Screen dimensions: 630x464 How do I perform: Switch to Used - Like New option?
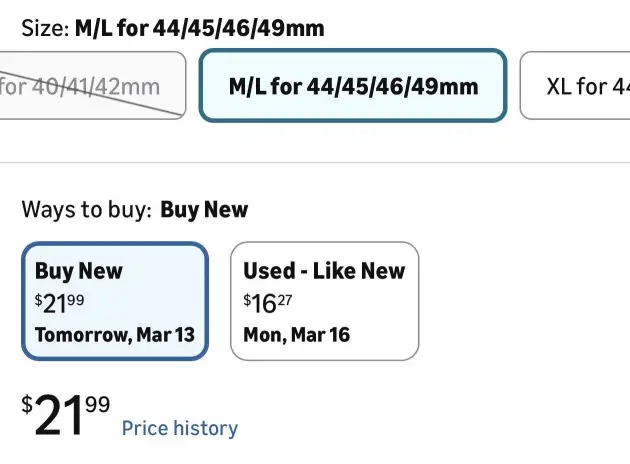[x=324, y=300]
